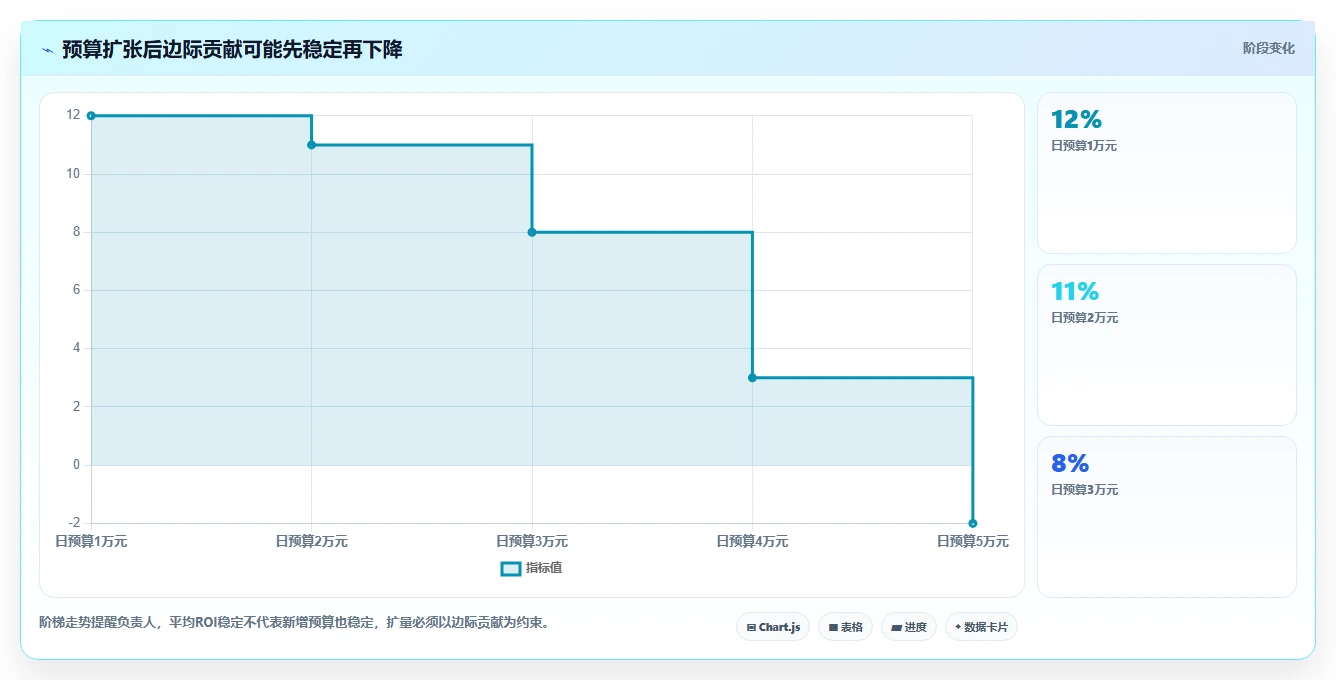Click the lightning icon beside the chart title
Image resolution: width=1336 pixels, height=680 pixels.
47,50
